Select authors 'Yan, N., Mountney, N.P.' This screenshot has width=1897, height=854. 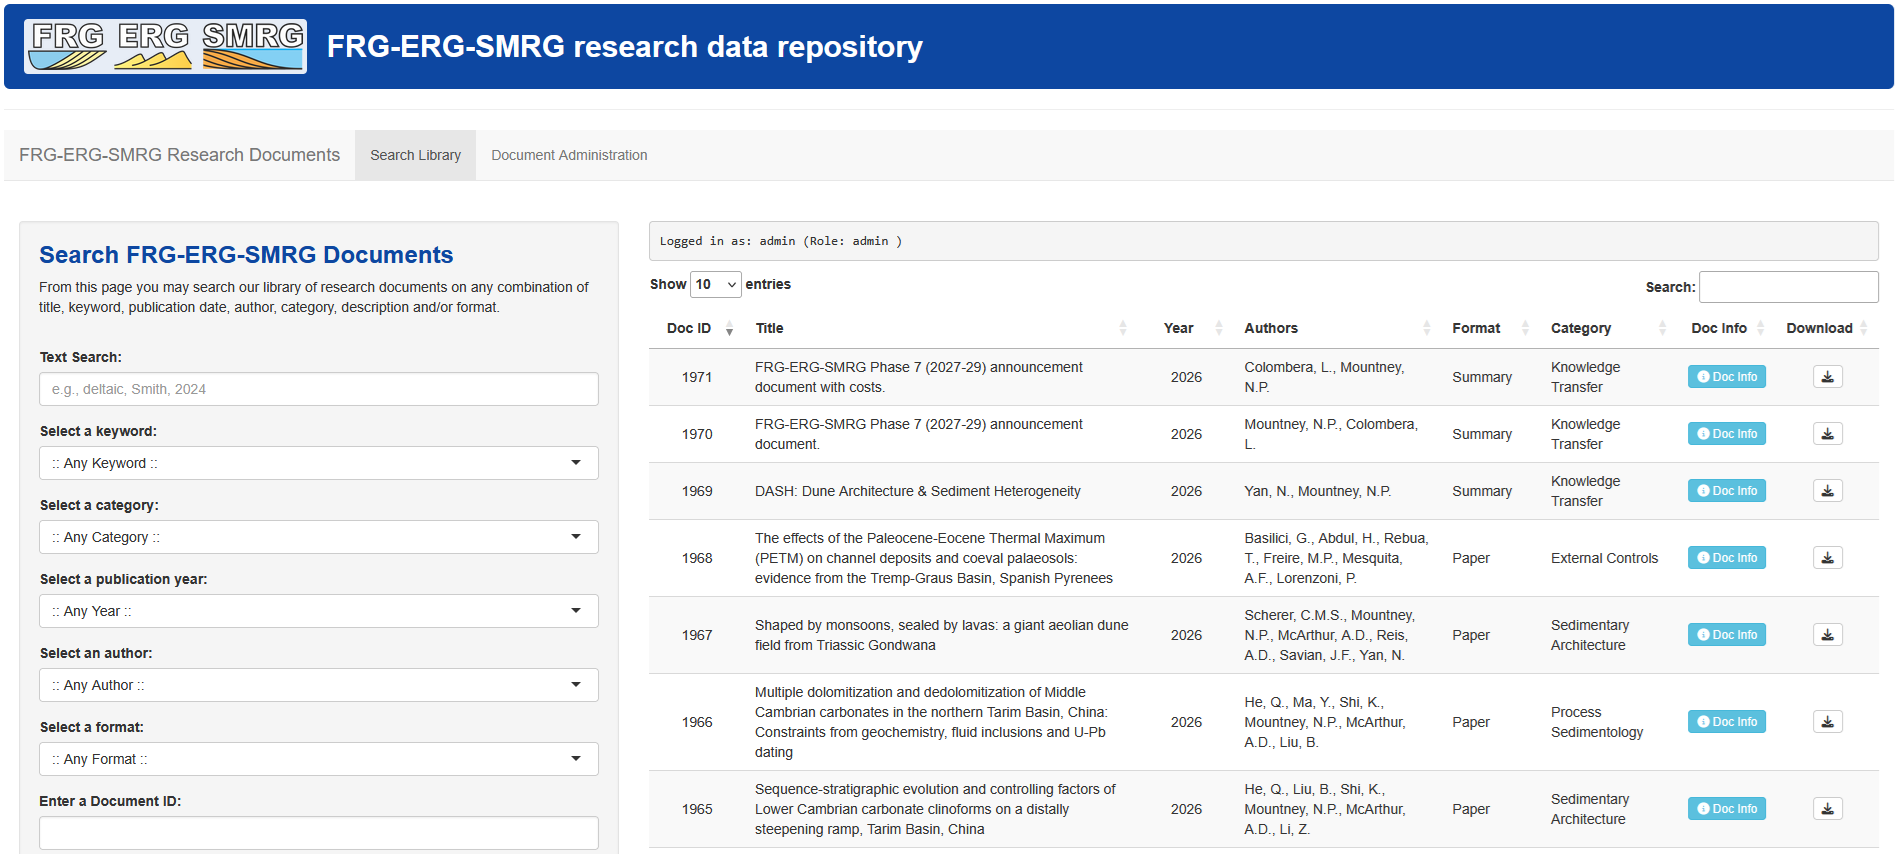coord(1317,491)
